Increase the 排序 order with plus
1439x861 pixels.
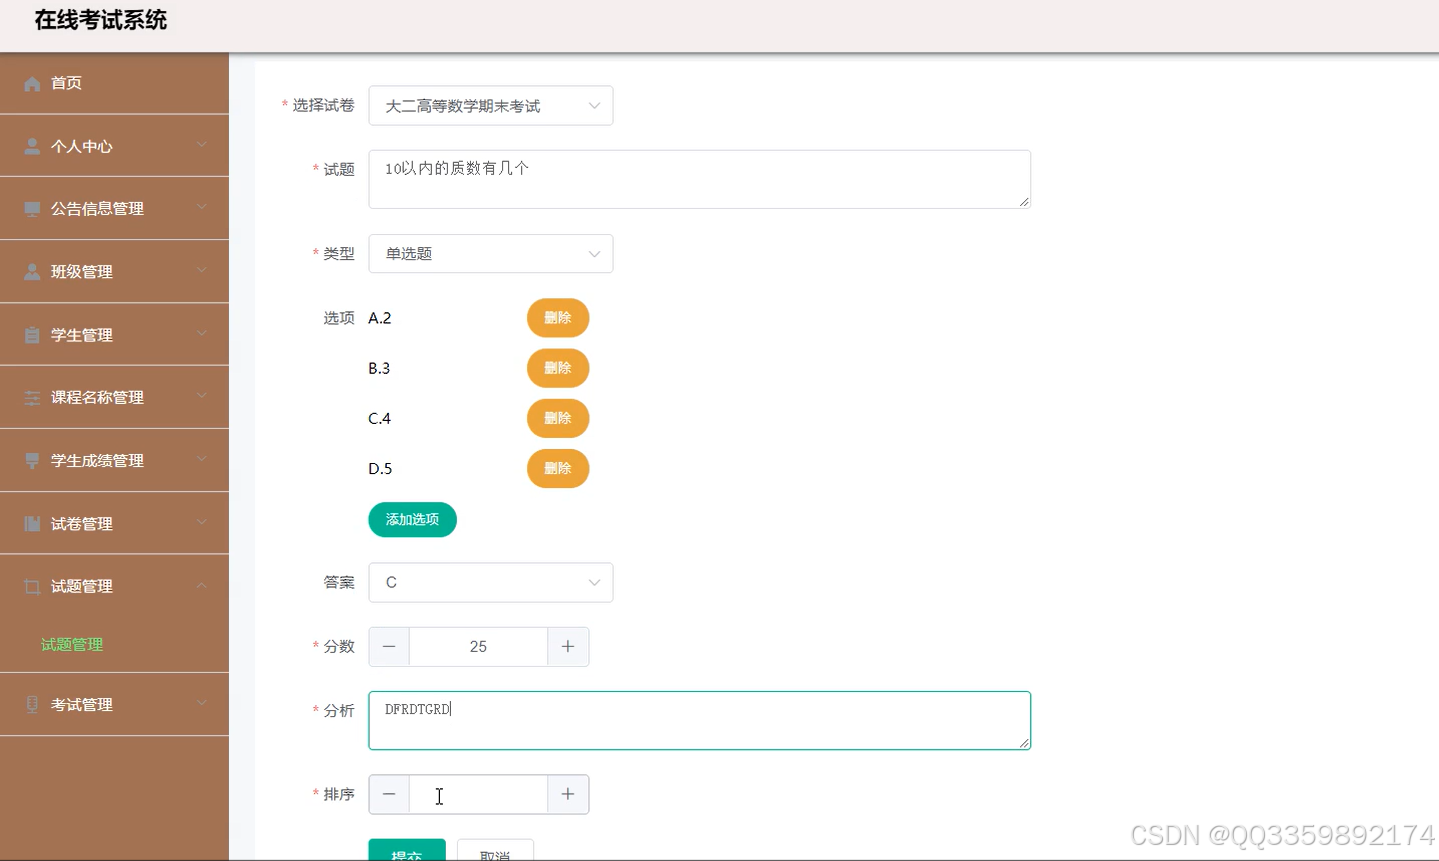(x=568, y=795)
